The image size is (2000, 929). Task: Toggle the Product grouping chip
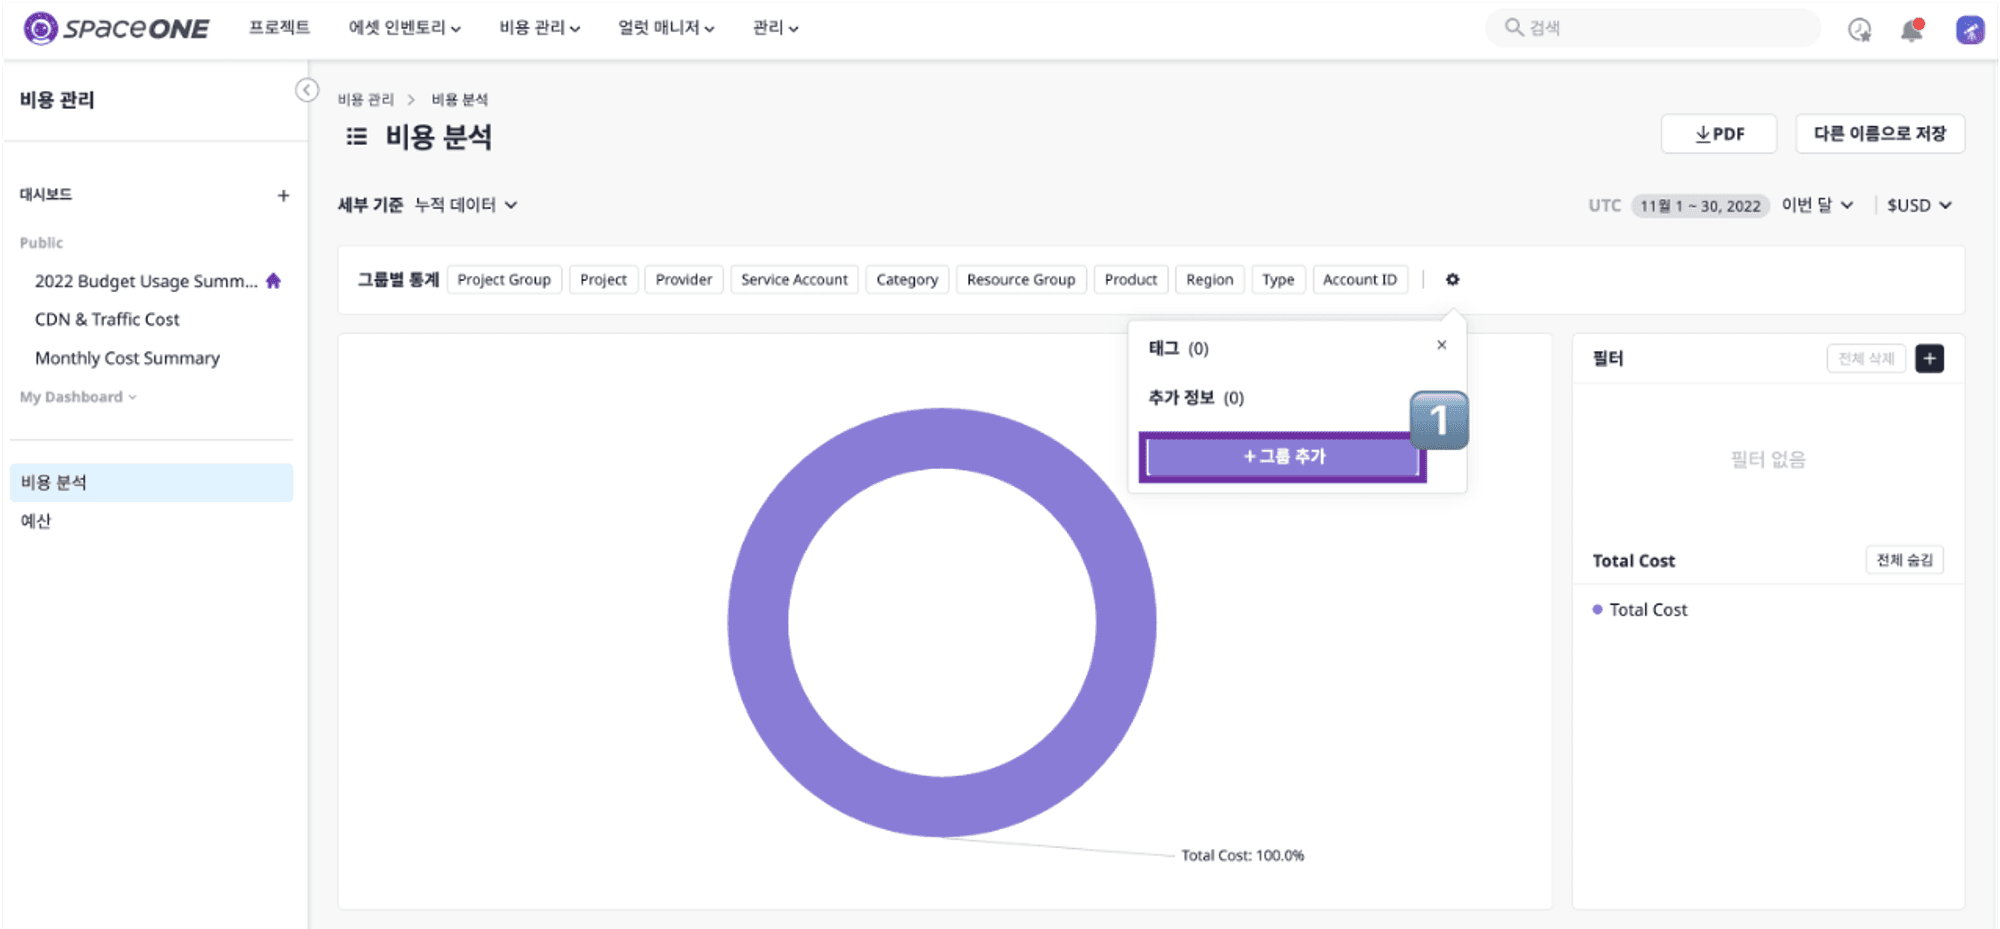(1131, 280)
